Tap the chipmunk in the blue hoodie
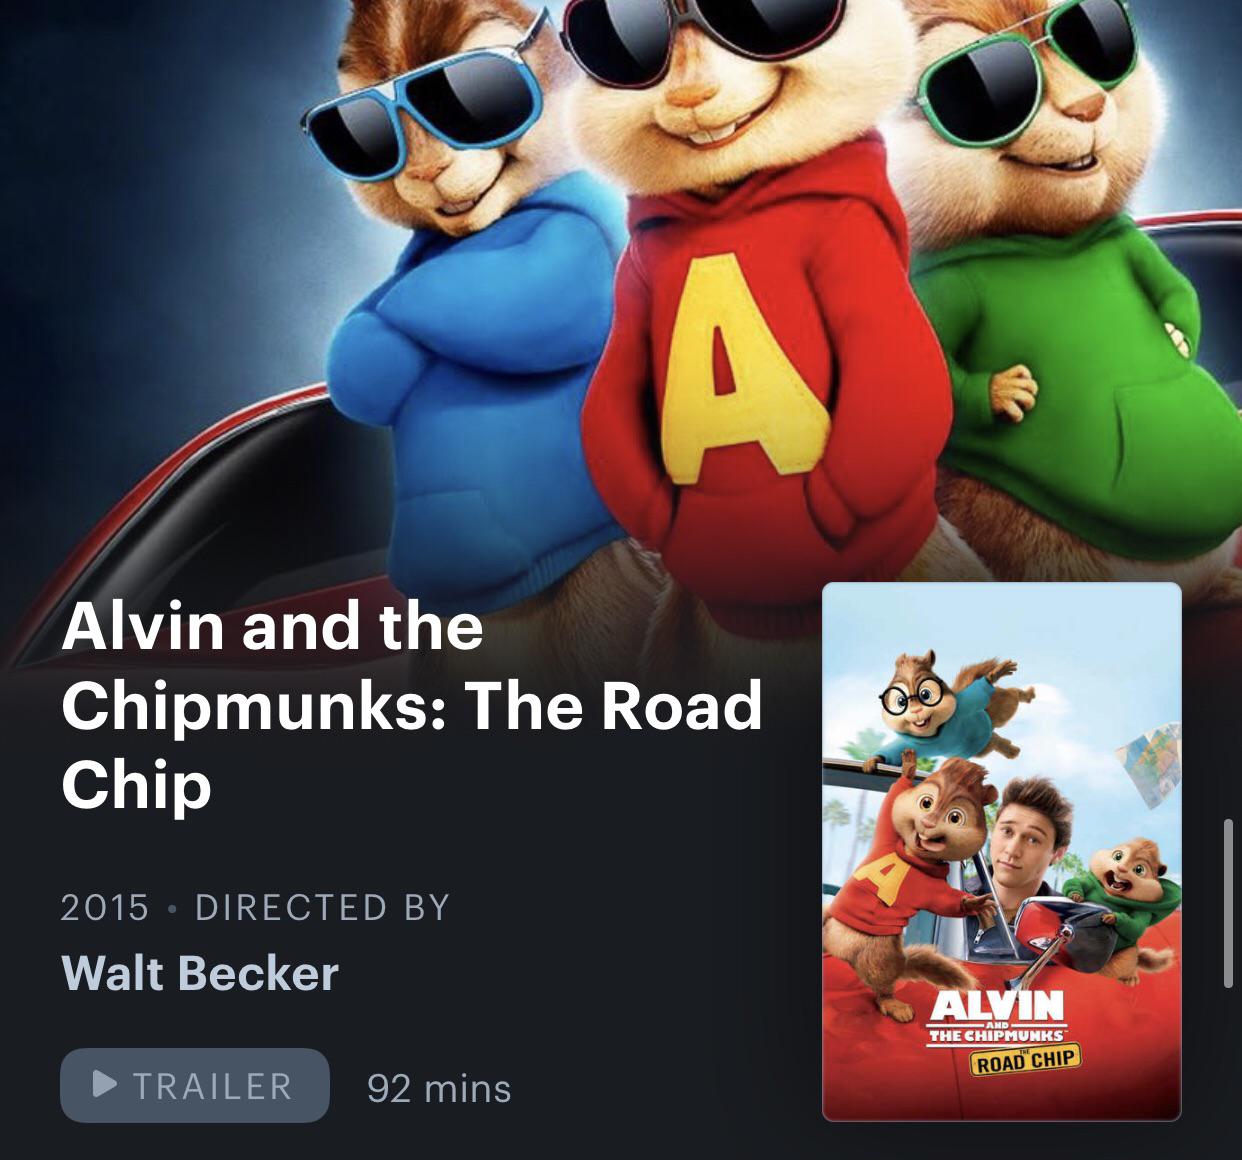The width and height of the screenshot is (1242, 1160). [460, 300]
